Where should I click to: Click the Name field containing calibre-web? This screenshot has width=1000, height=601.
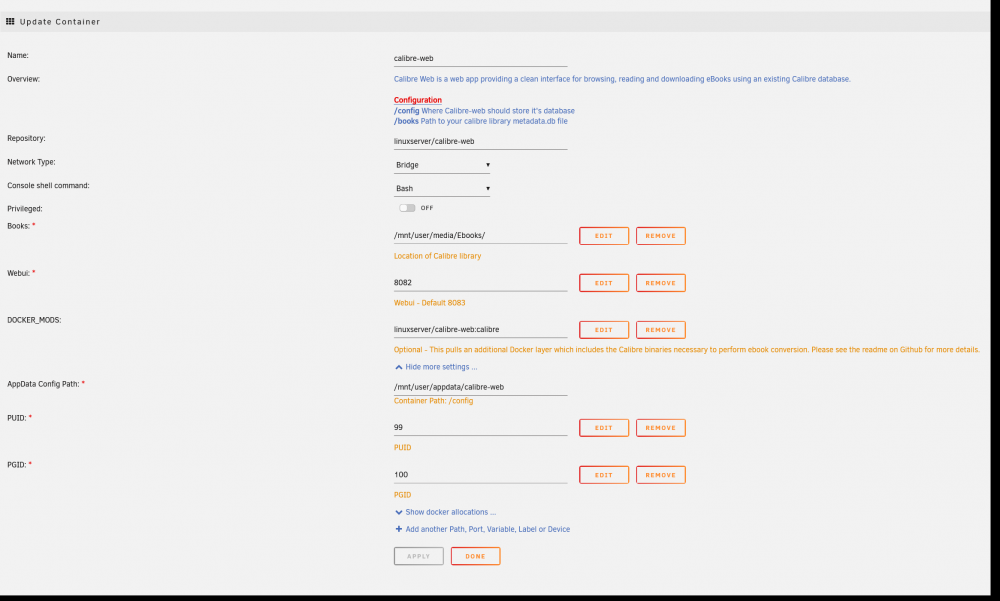[480, 58]
